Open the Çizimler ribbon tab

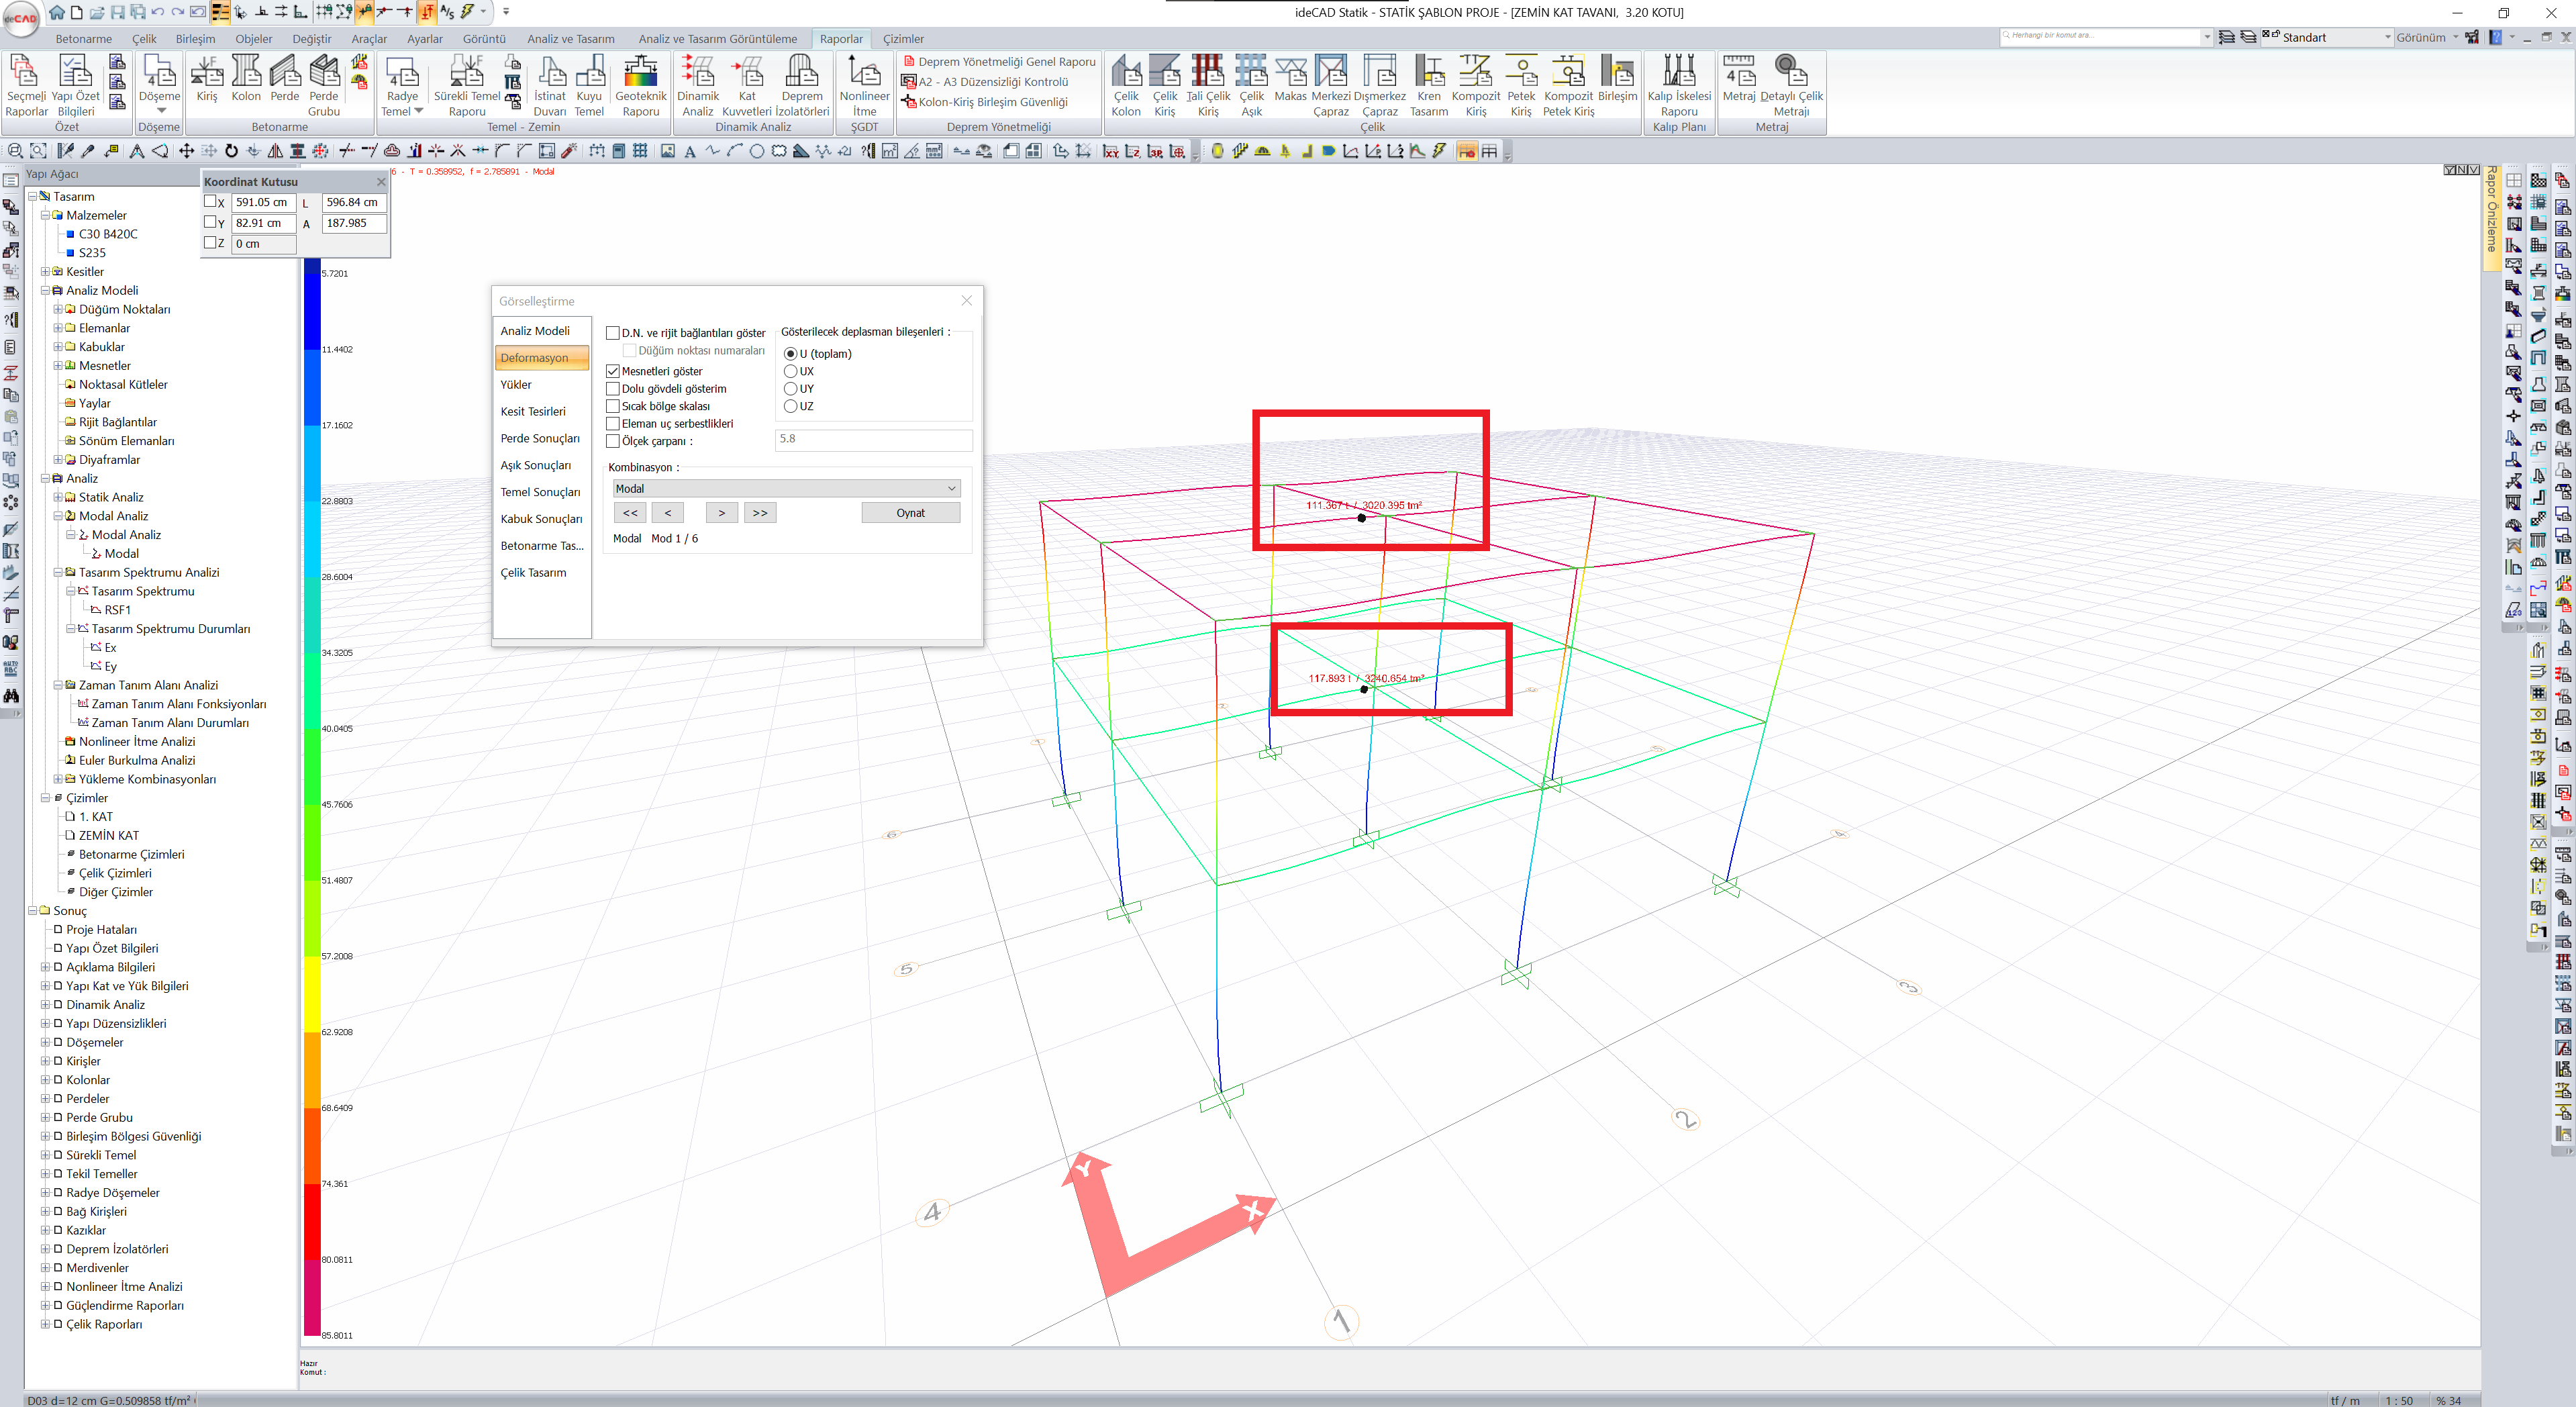coord(903,39)
